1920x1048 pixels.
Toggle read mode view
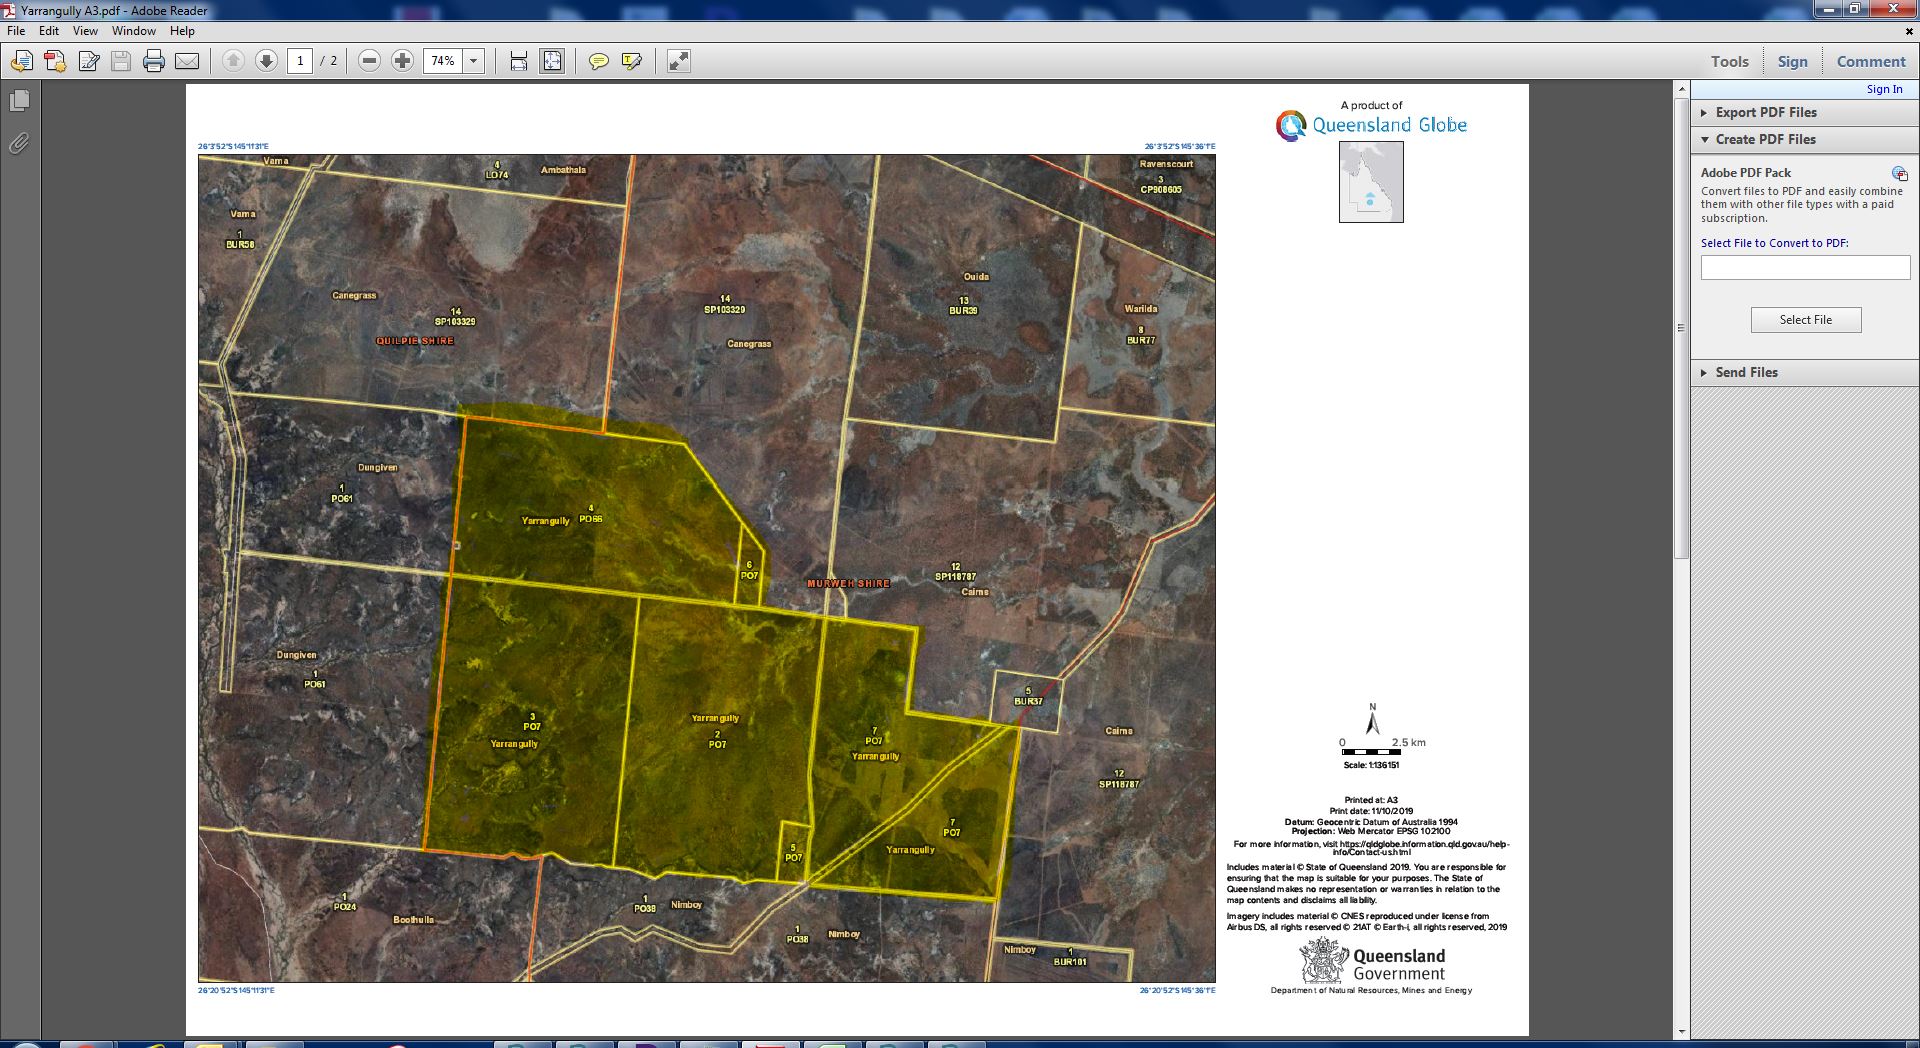(678, 61)
